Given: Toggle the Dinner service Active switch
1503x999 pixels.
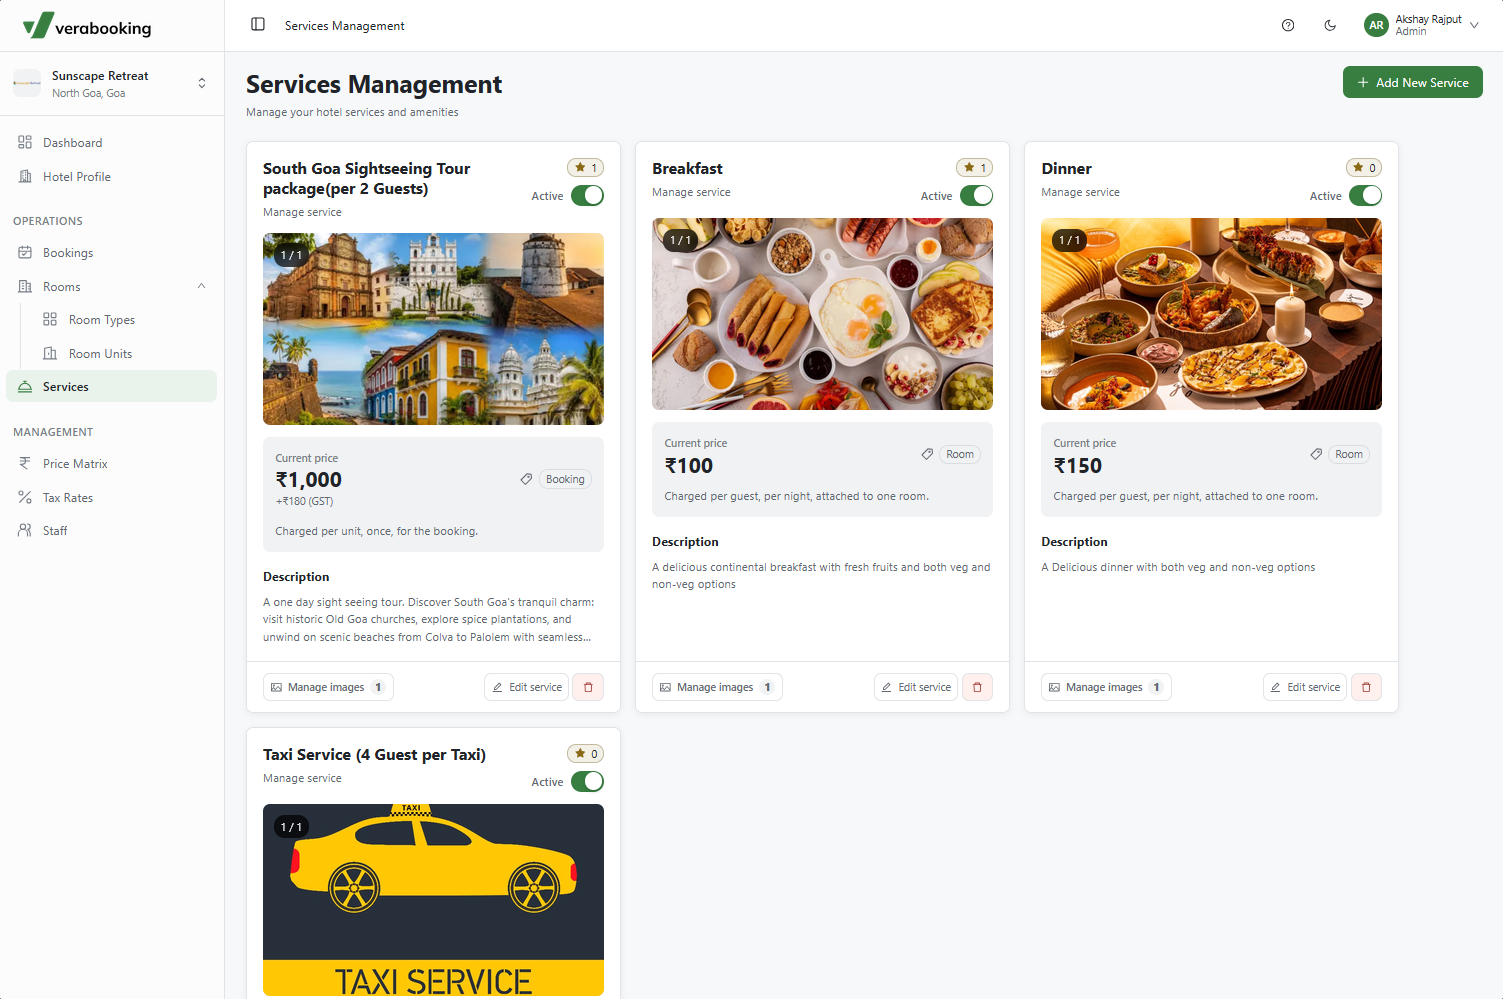Looking at the screenshot, I should (1365, 196).
